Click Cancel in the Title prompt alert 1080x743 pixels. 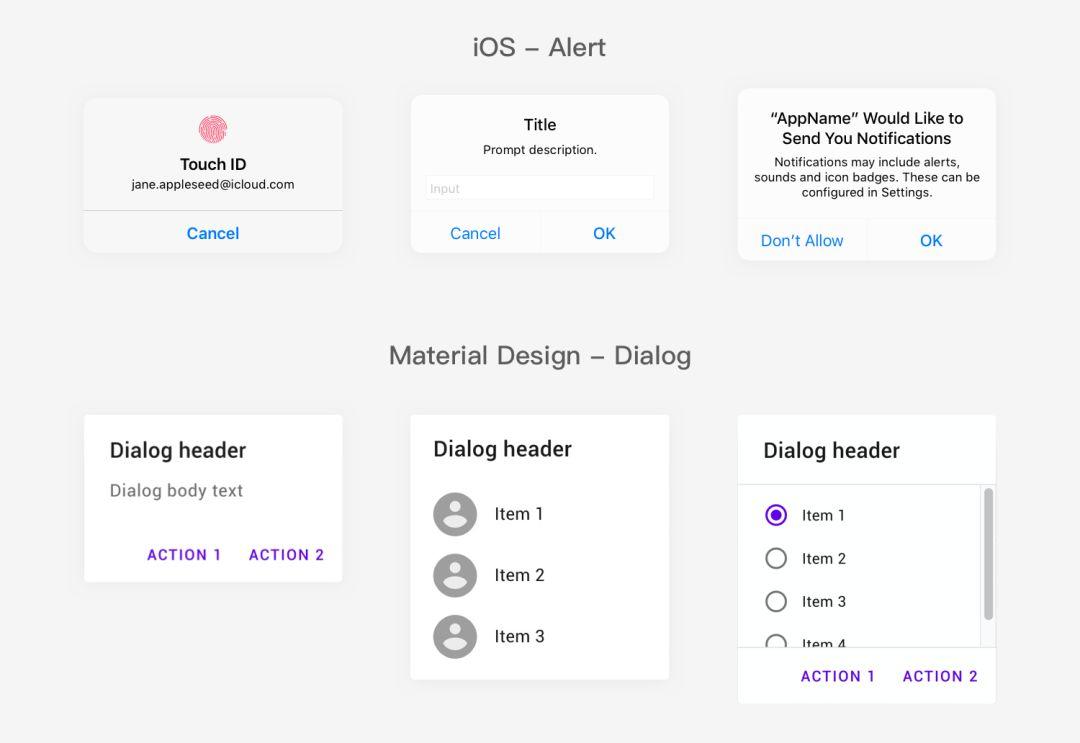(475, 233)
